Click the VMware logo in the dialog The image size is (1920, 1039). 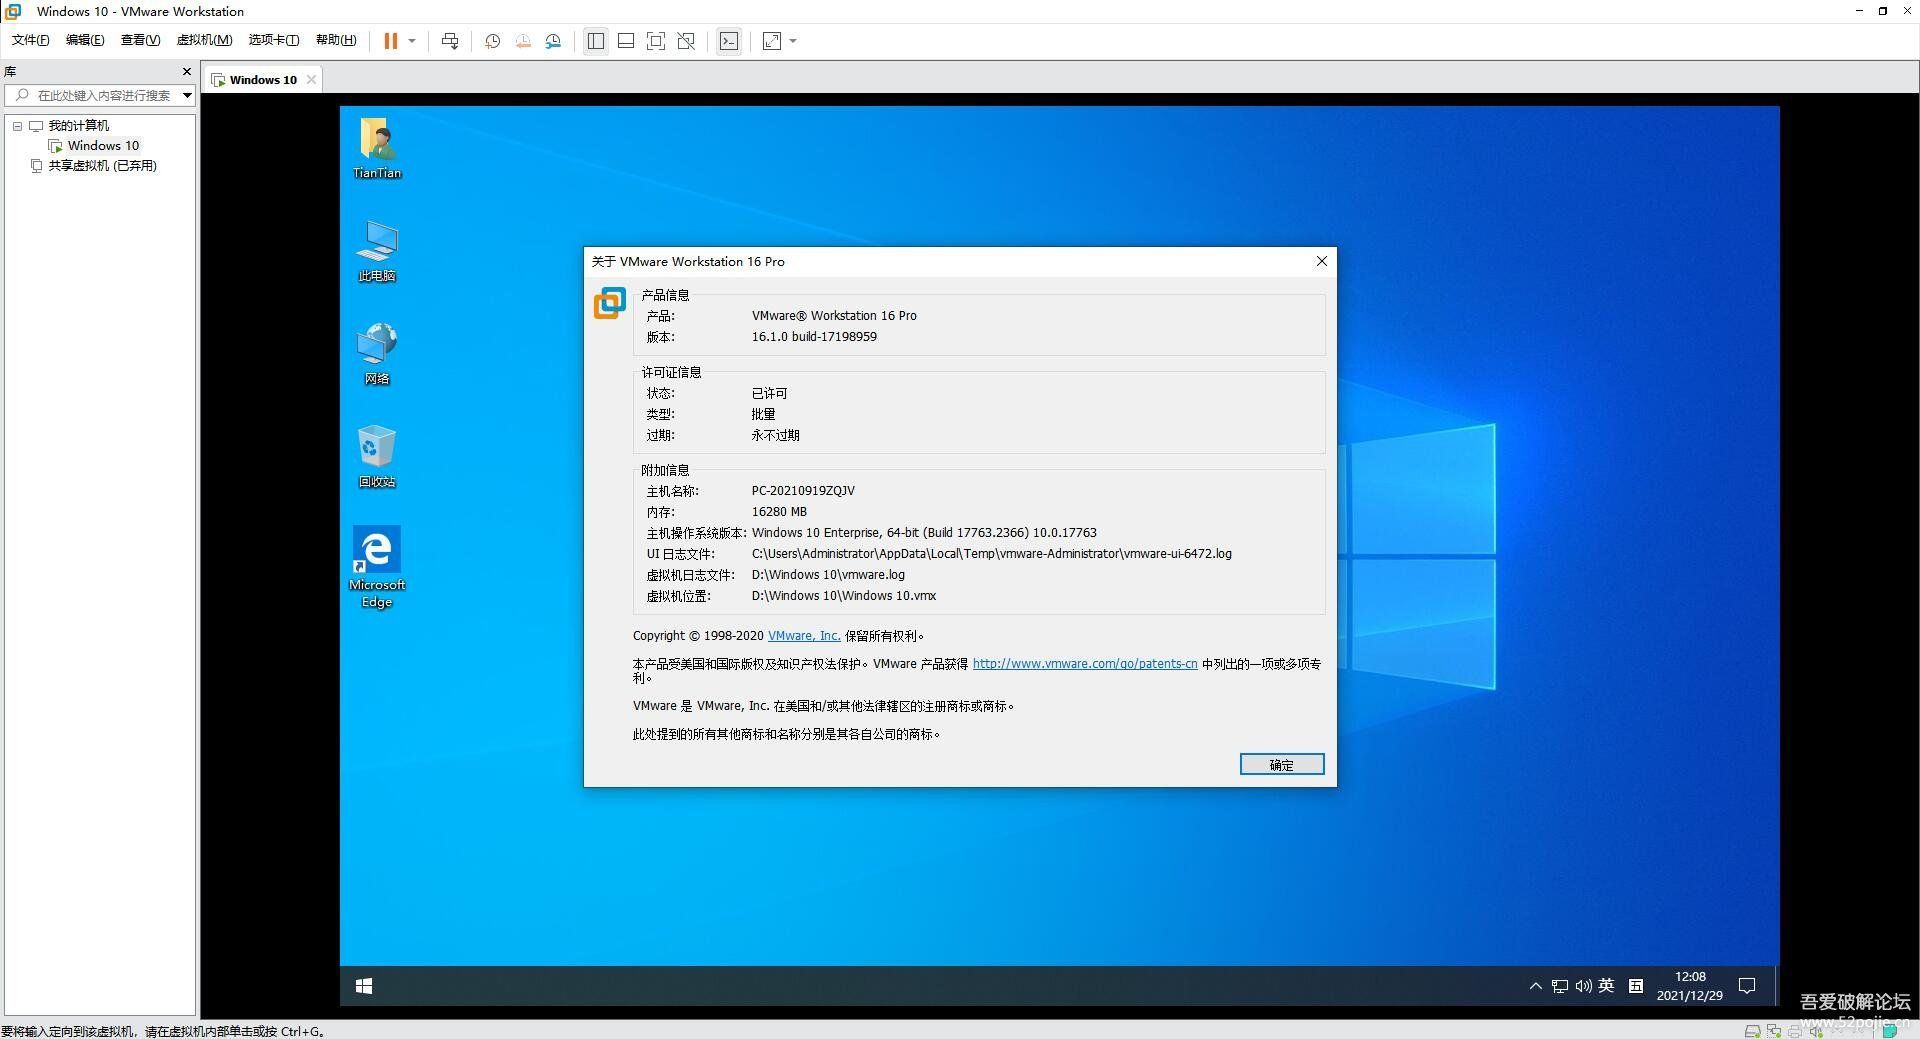(610, 303)
